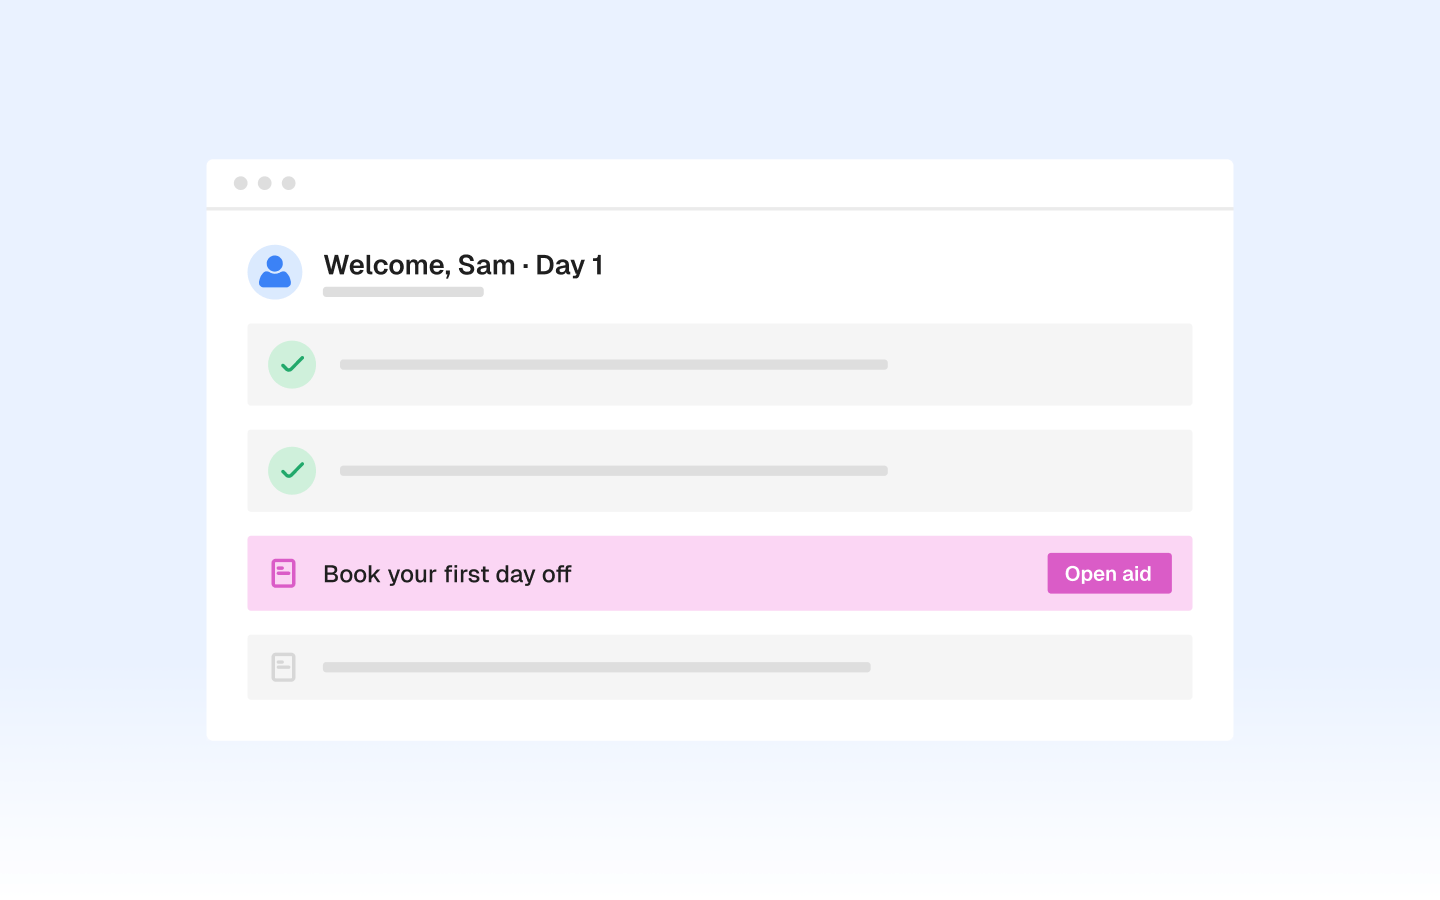Click Sam's blue user avatar icon

tap(275, 272)
